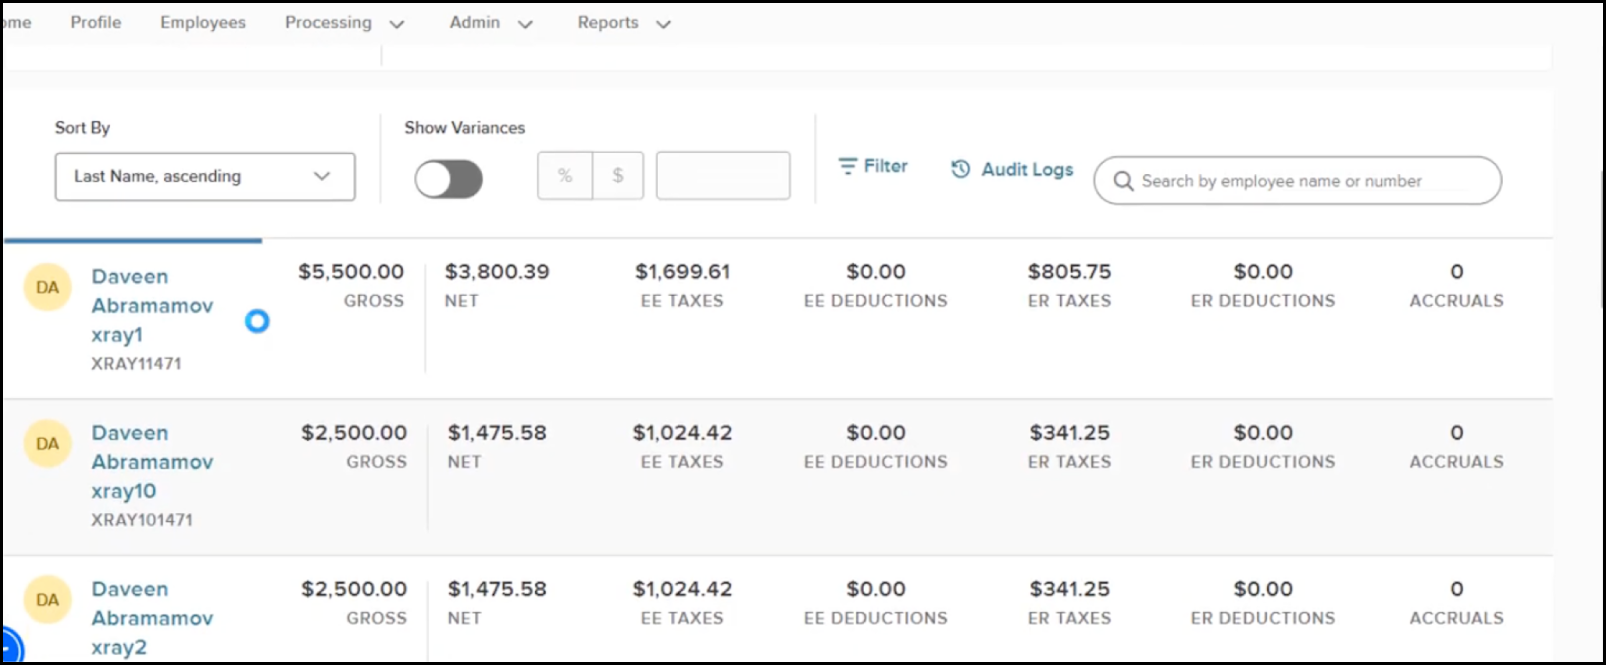Viewport: 1606px width, 665px height.
Task: Click DA avatar for Abramamov xray1
Action: click(47, 288)
